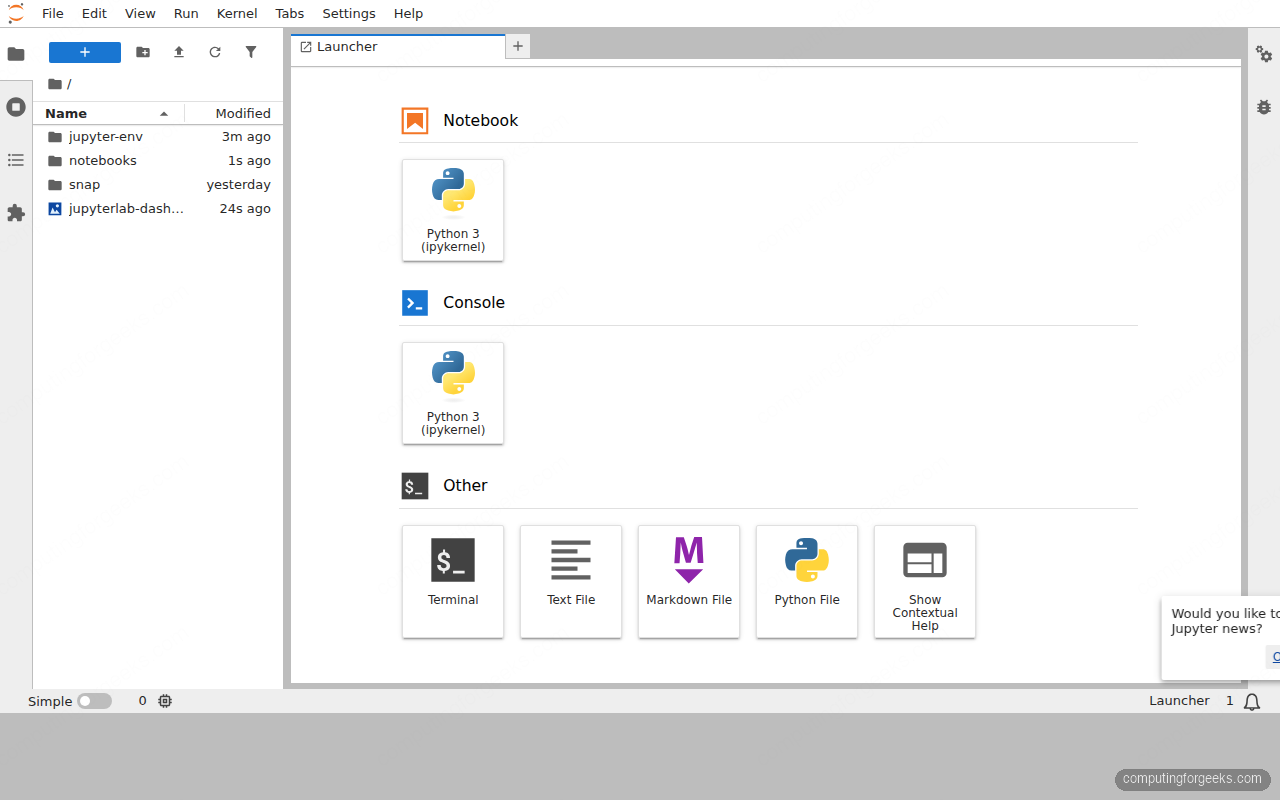
Task: Click the '24s ago' modified time
Action: point(245,208)
